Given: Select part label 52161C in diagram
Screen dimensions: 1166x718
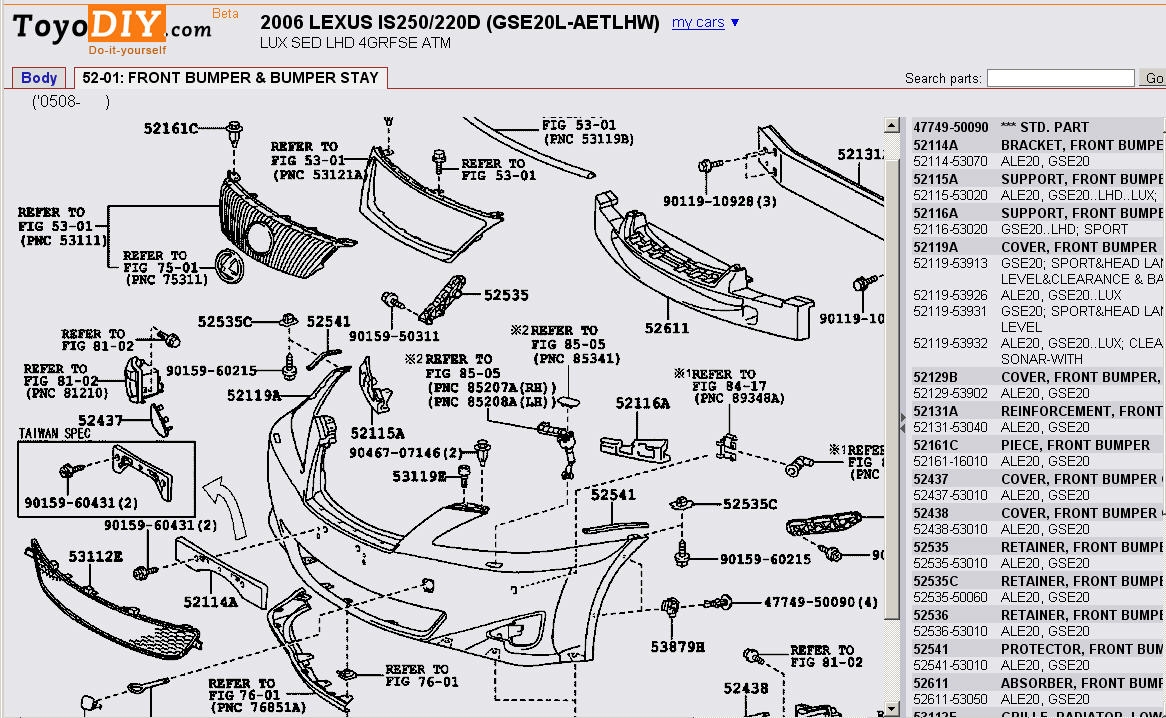Looking at the screenshot, I should [x=170, y=129].
